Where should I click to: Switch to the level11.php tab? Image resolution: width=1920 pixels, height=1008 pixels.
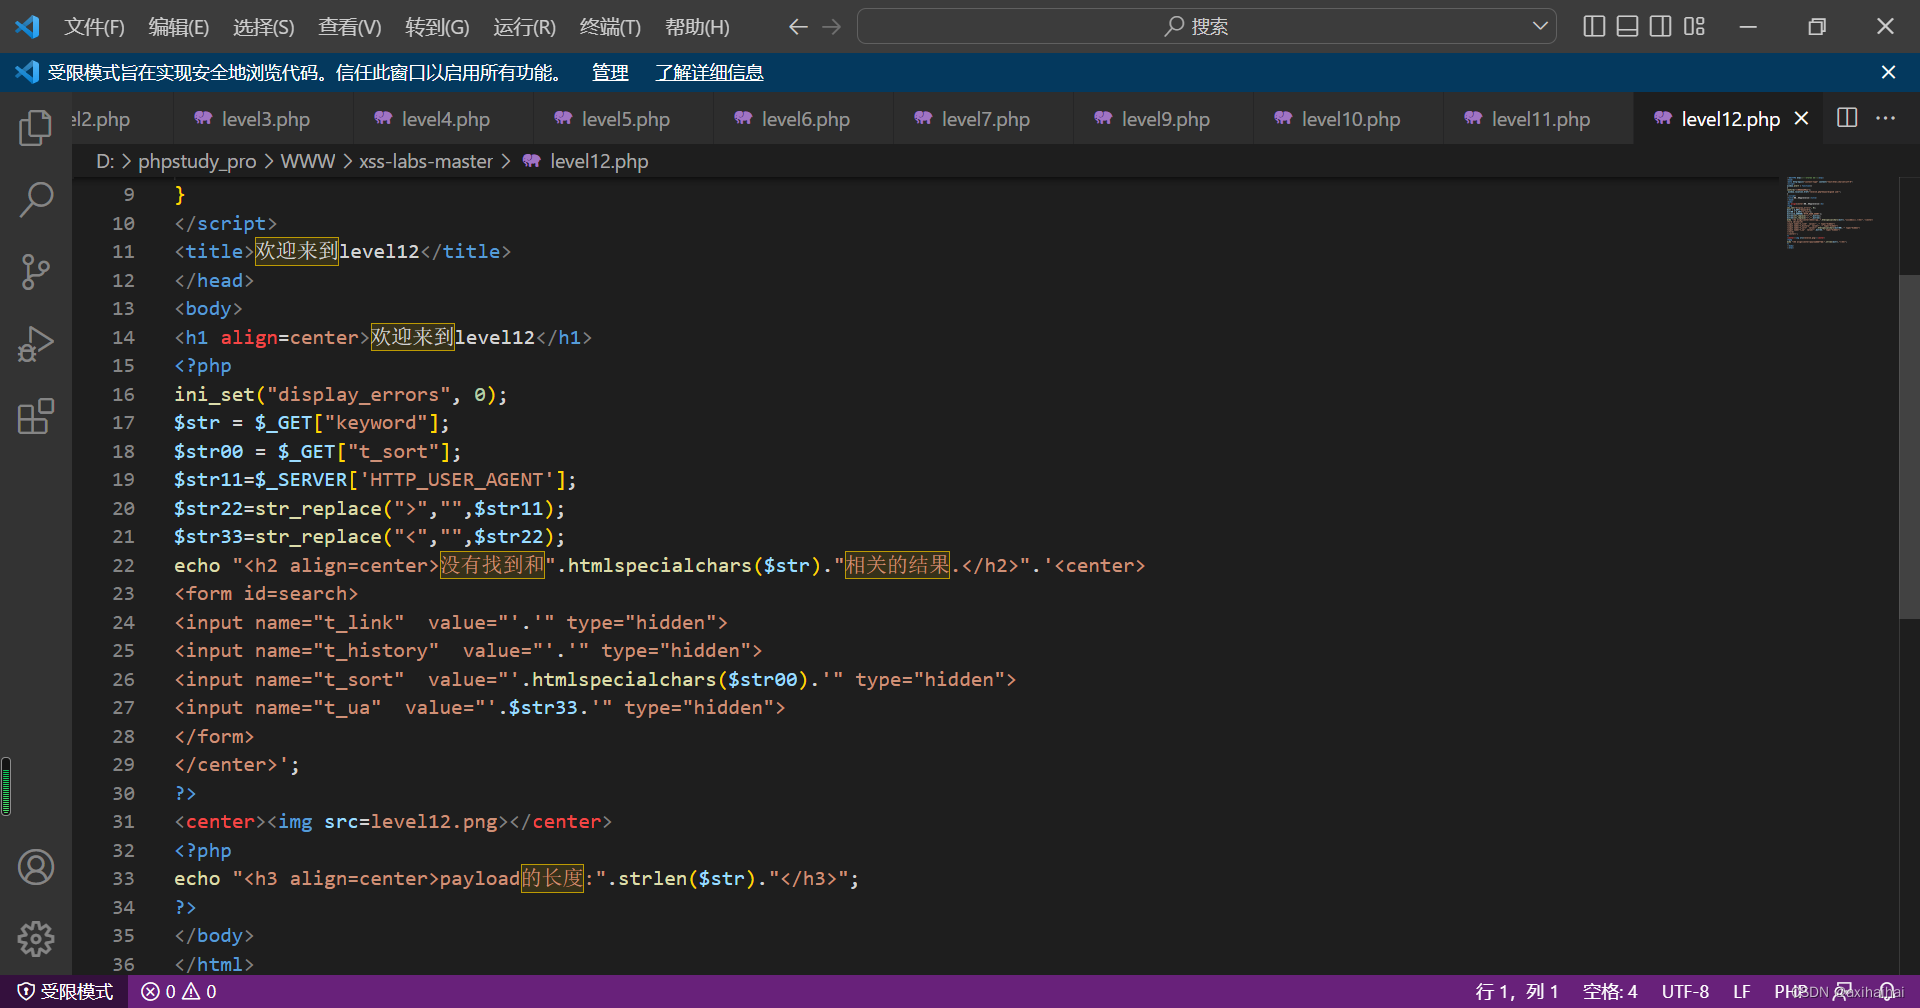1539,119
